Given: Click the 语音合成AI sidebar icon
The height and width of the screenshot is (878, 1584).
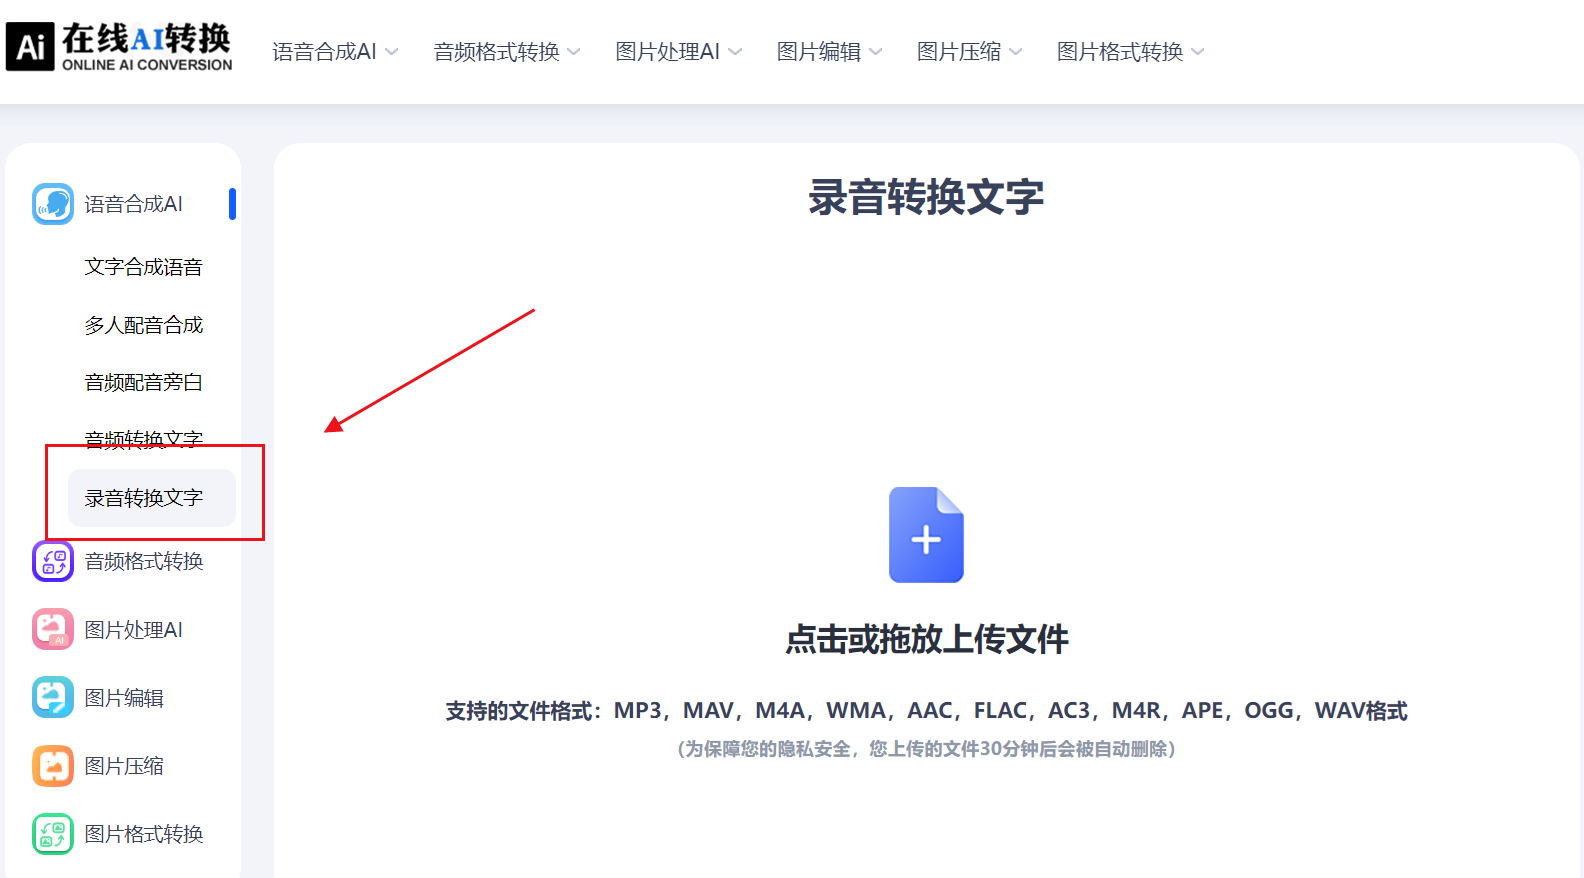Looking at the screenshot, I should [x=53, y=204].
